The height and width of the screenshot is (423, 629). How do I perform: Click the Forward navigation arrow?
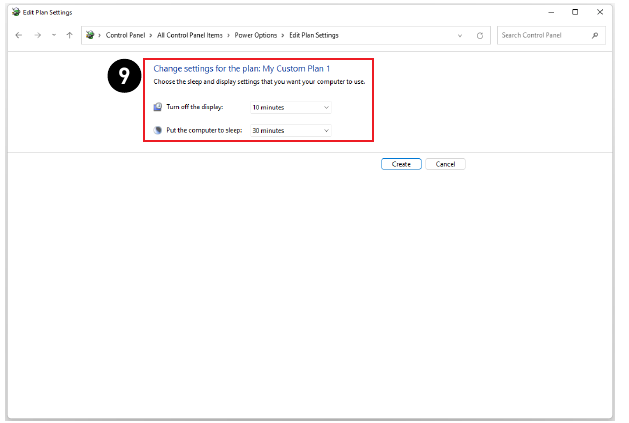click(x=38, y=35)
